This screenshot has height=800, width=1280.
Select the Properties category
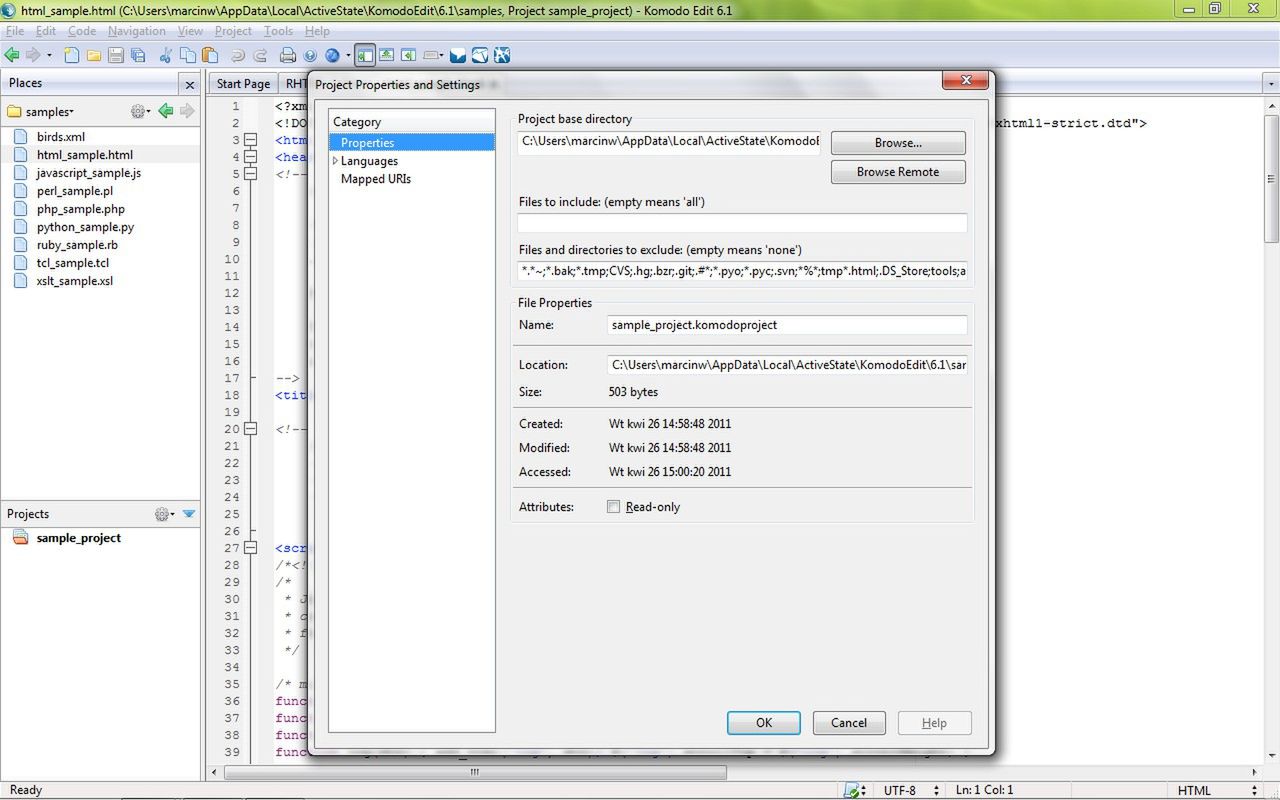[412, 143]
